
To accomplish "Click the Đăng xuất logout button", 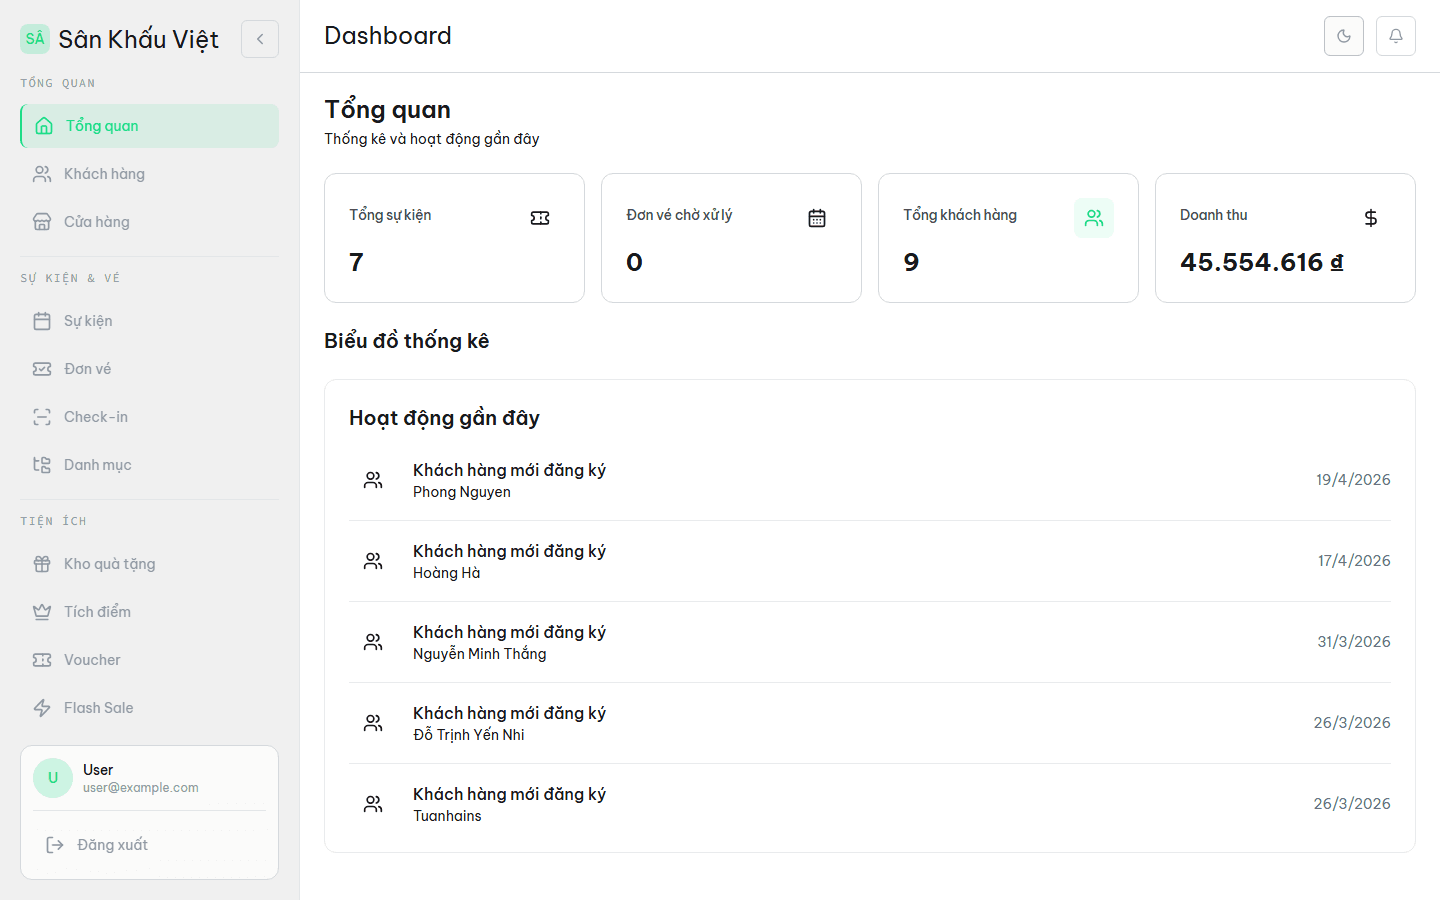I will coord(150,845).
